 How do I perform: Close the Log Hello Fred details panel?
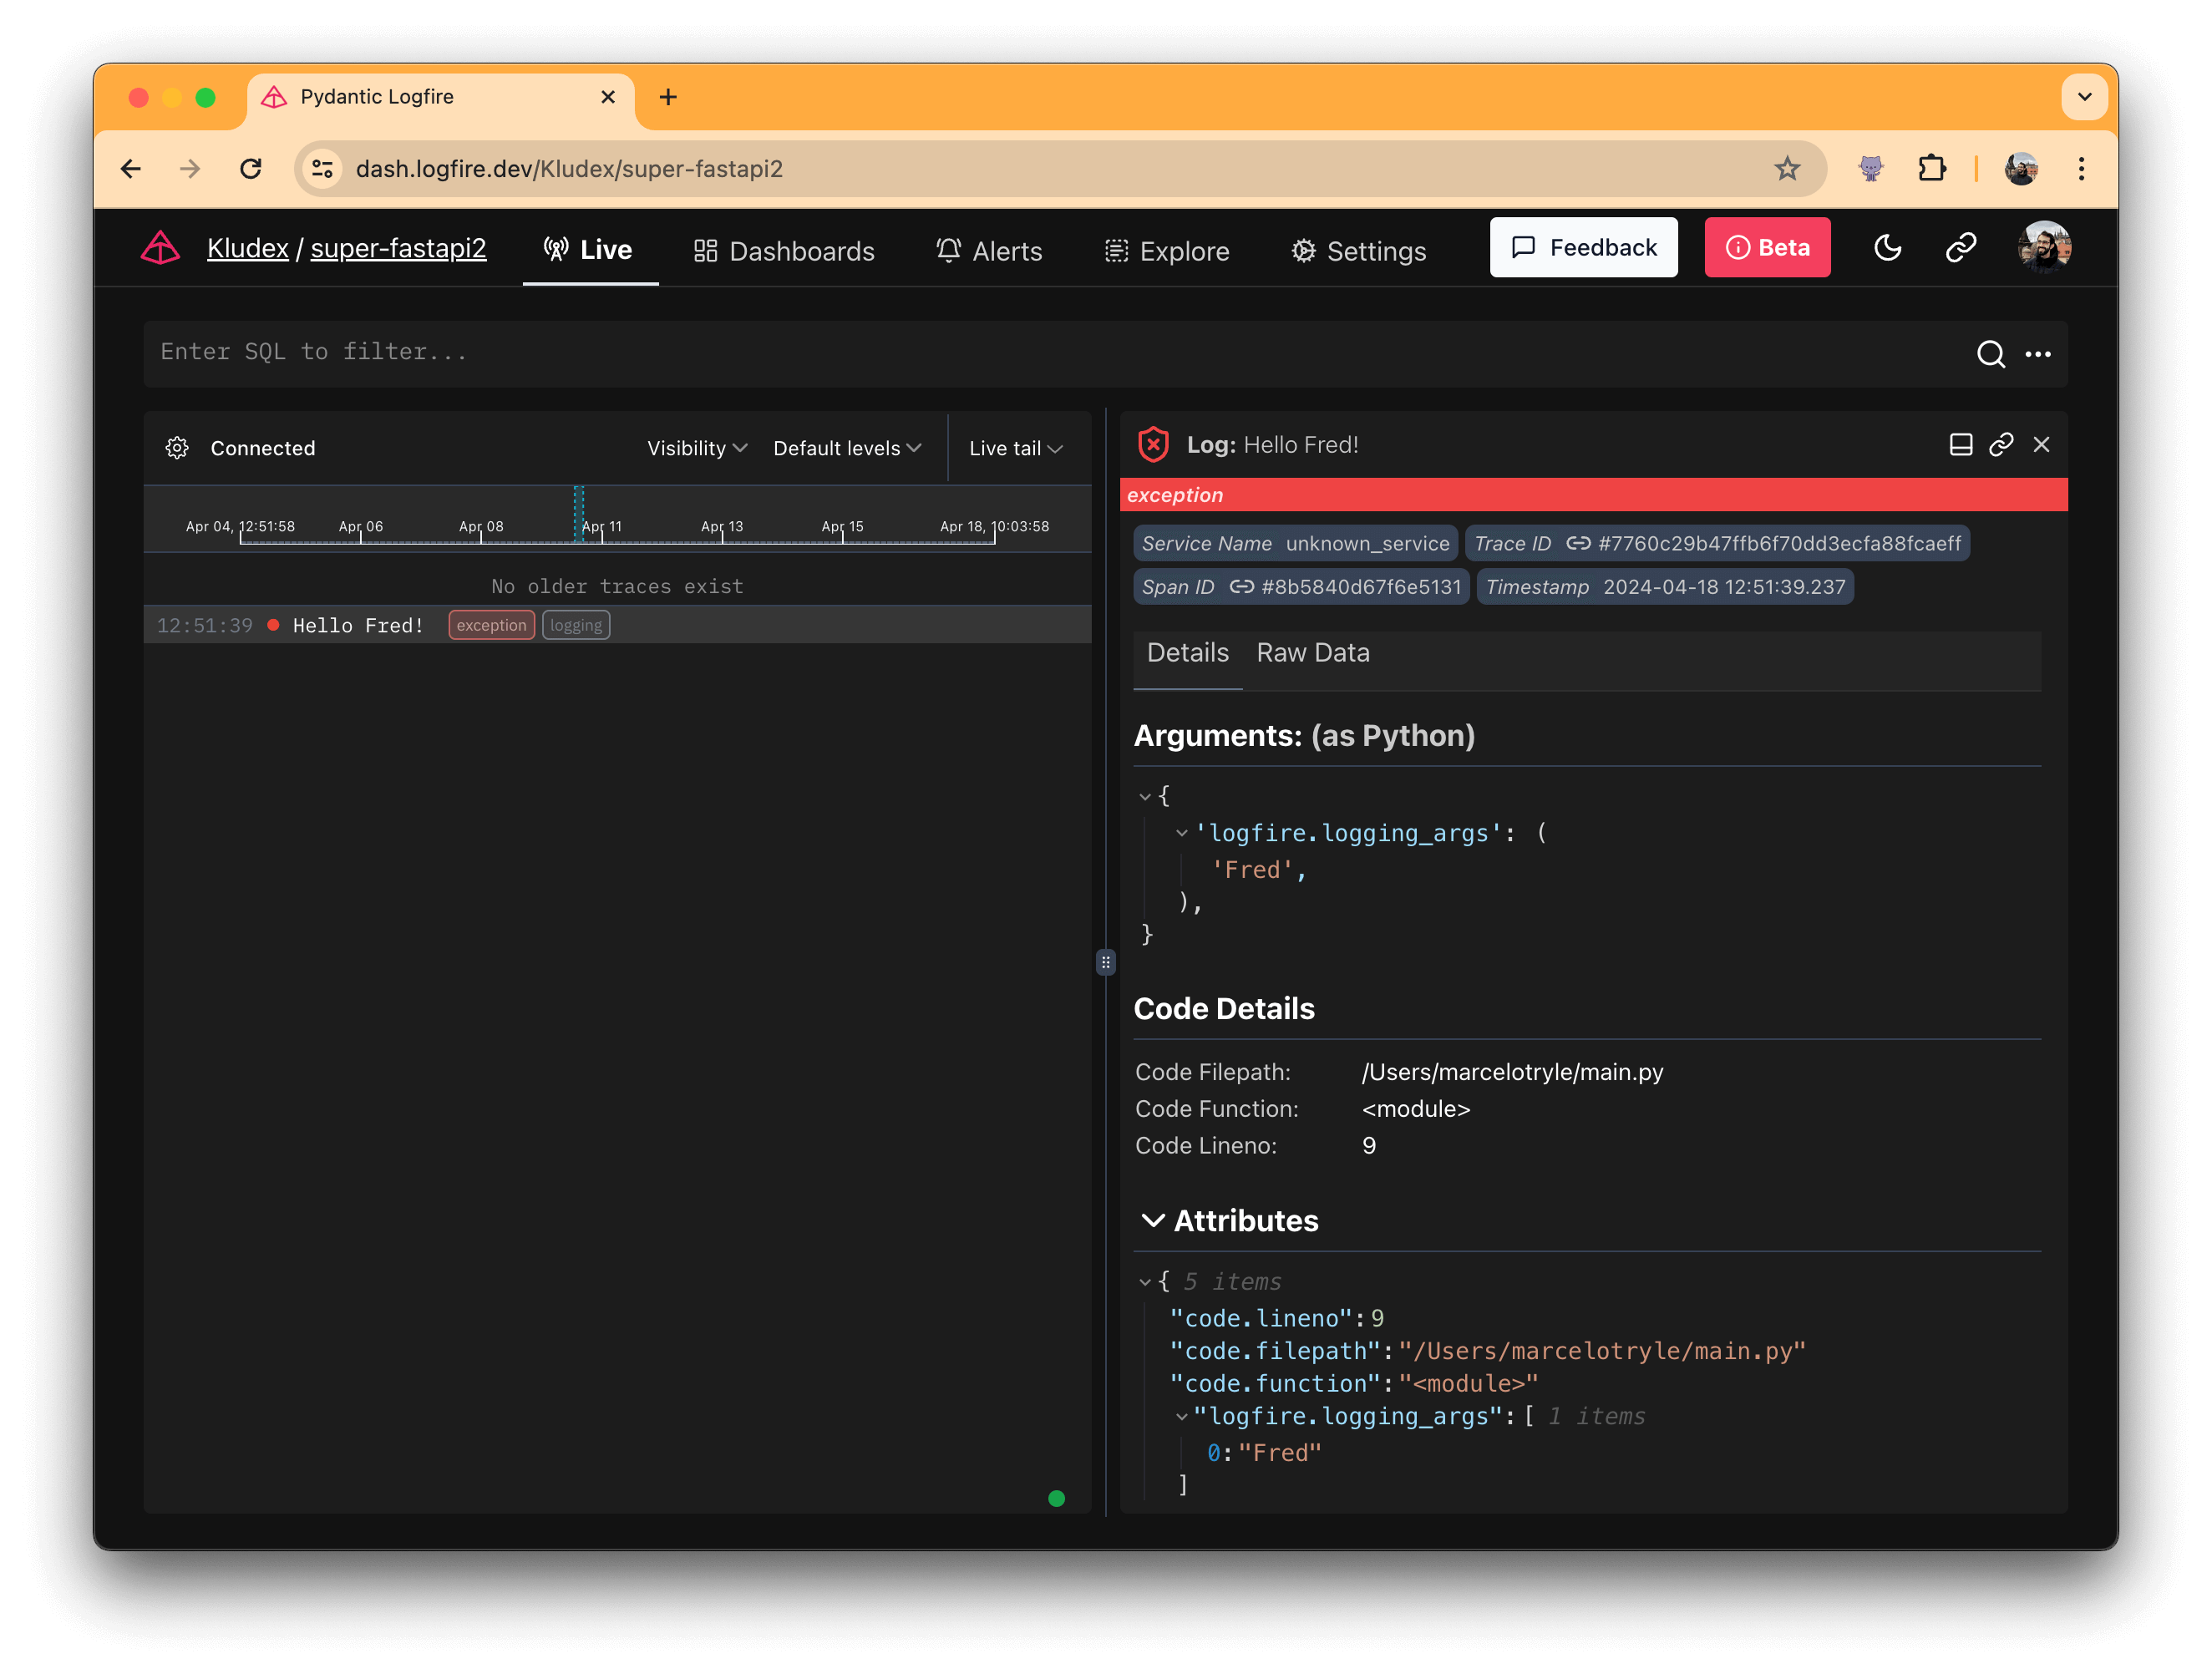(x=2041, y=445)
